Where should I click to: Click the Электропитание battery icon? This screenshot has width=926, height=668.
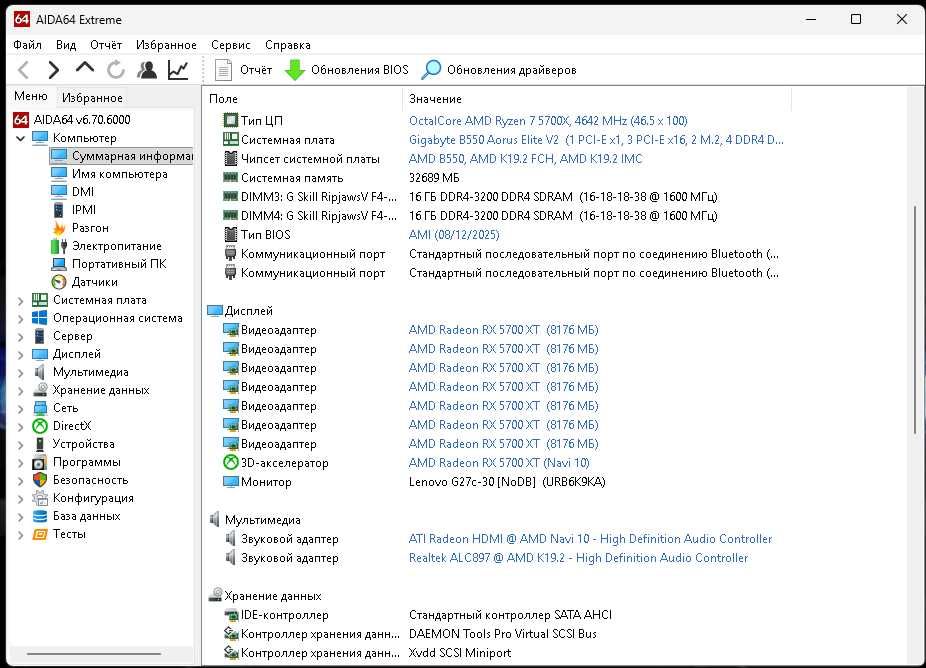pyautogui.click(x=59, y=246)
